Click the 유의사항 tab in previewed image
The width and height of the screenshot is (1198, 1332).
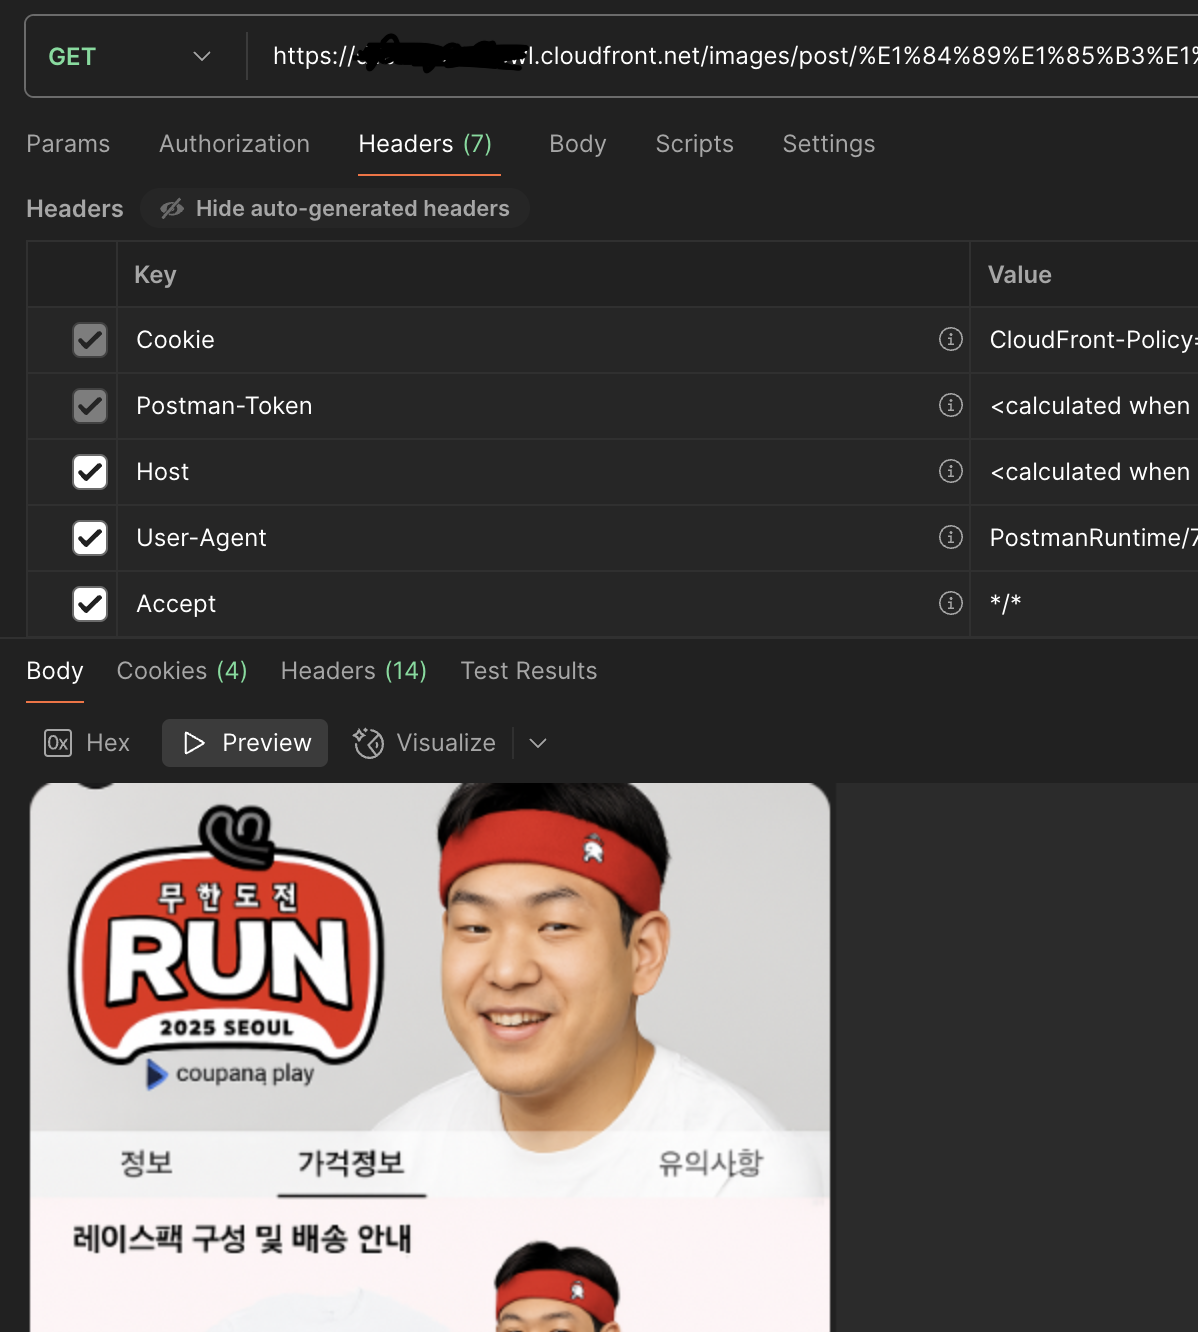[x=710, y=1163]
